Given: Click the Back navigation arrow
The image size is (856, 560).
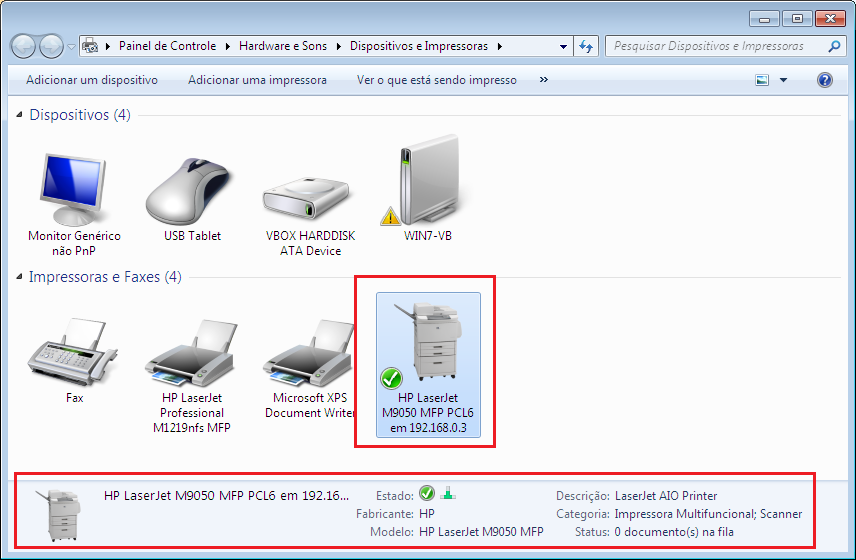Looking at the screenshot, I should (23, 46).
